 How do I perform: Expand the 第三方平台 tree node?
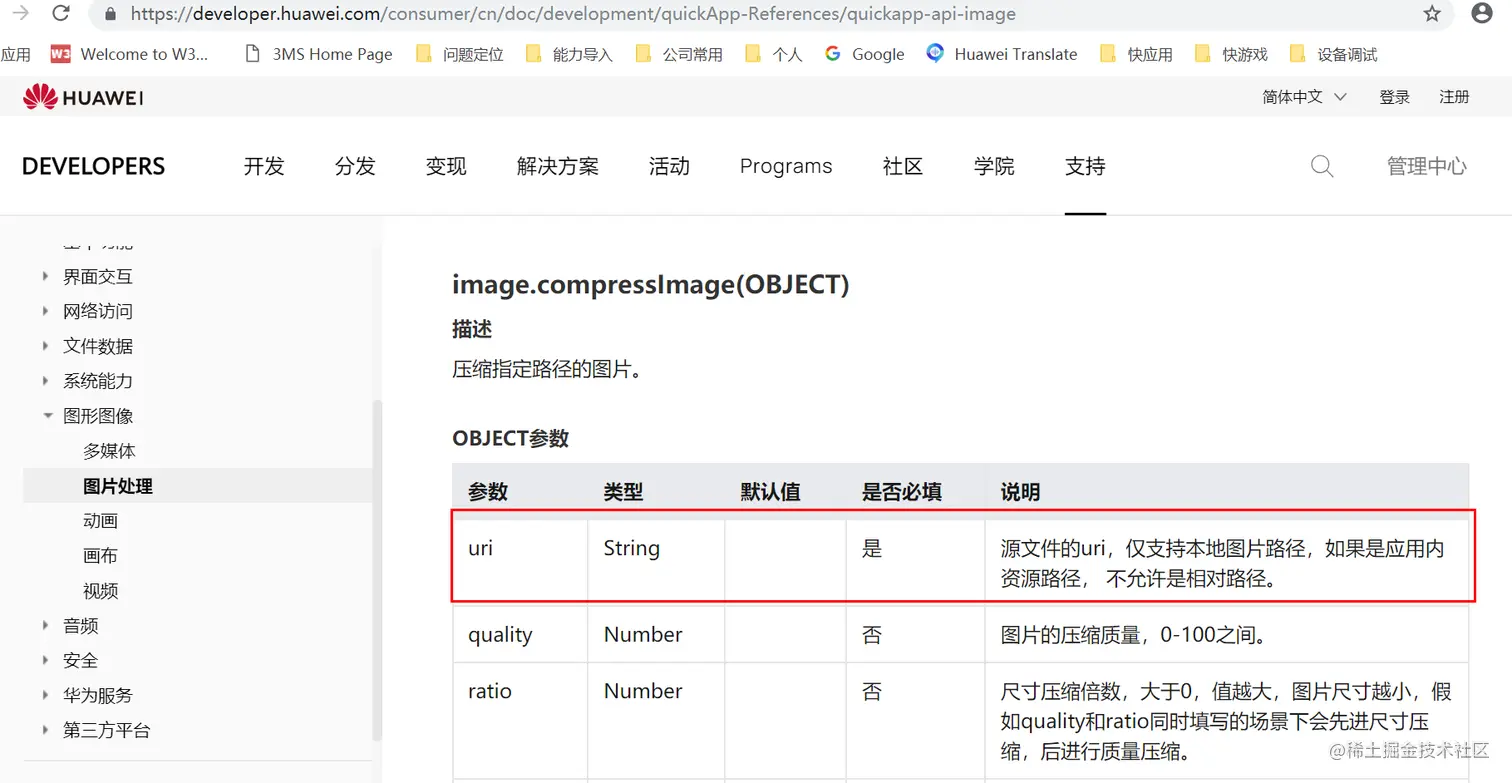tap(46, 730)
